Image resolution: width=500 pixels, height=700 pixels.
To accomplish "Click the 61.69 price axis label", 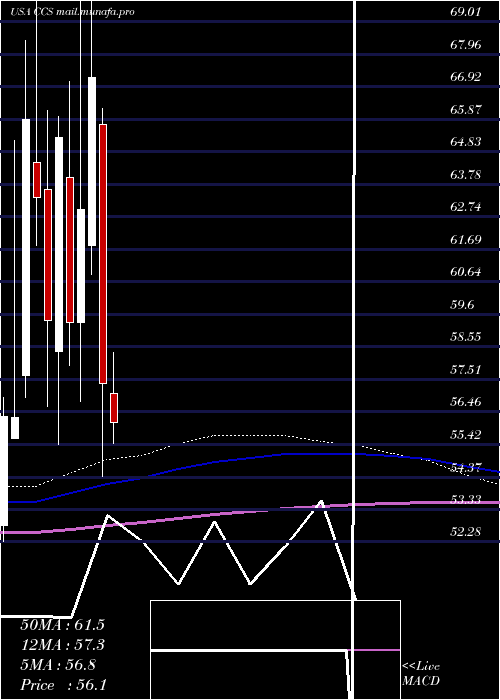I will (x=465, y=240).
